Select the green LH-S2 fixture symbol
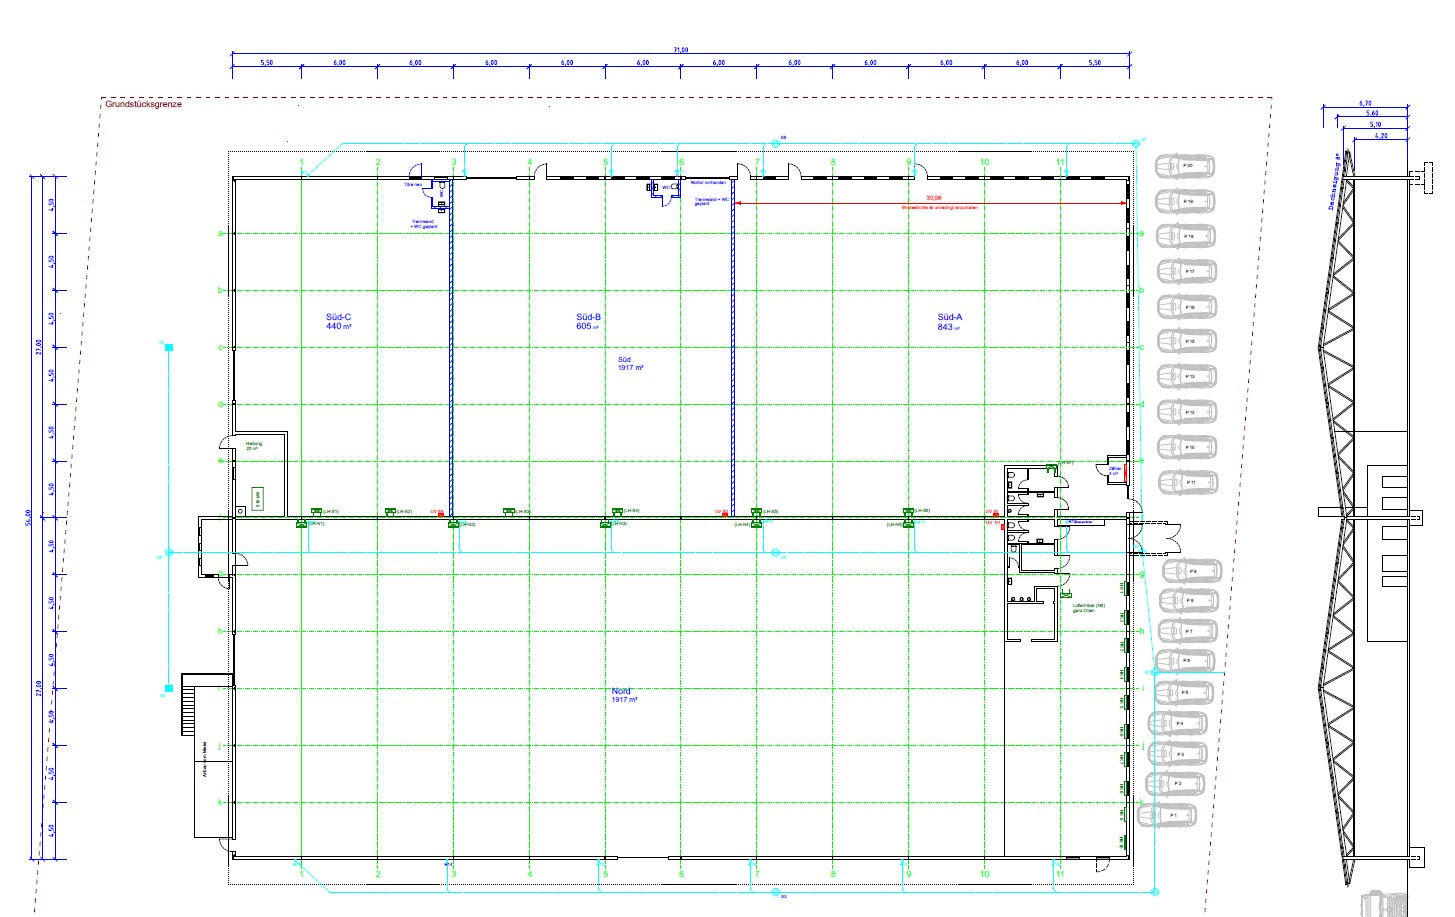Screen dimensions: 1455x917 pos(391,512)
